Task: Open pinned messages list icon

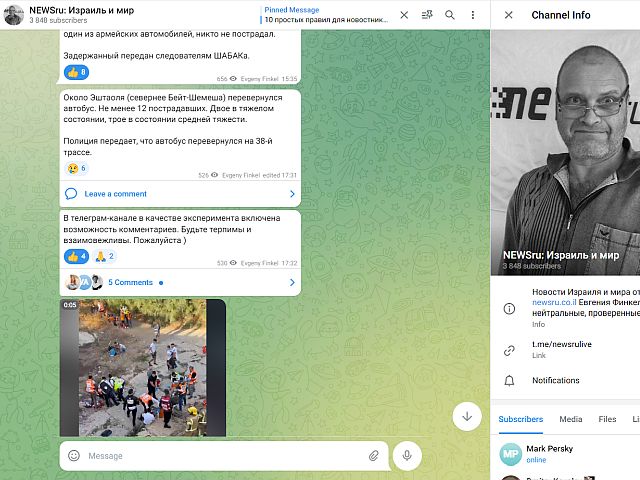Action: click(x=427, y=15)
